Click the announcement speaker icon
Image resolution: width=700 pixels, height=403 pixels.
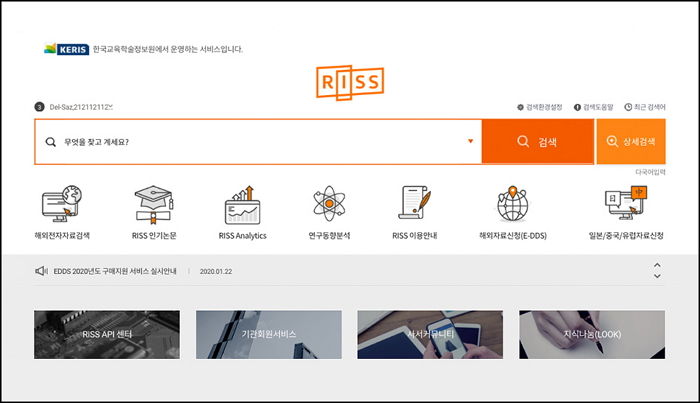41,271
